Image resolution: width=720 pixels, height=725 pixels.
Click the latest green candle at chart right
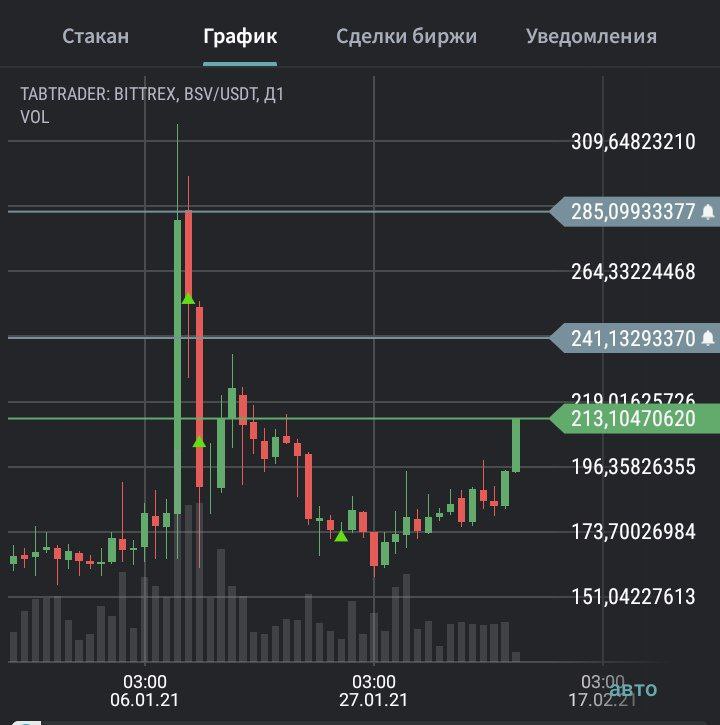point(516,446)
